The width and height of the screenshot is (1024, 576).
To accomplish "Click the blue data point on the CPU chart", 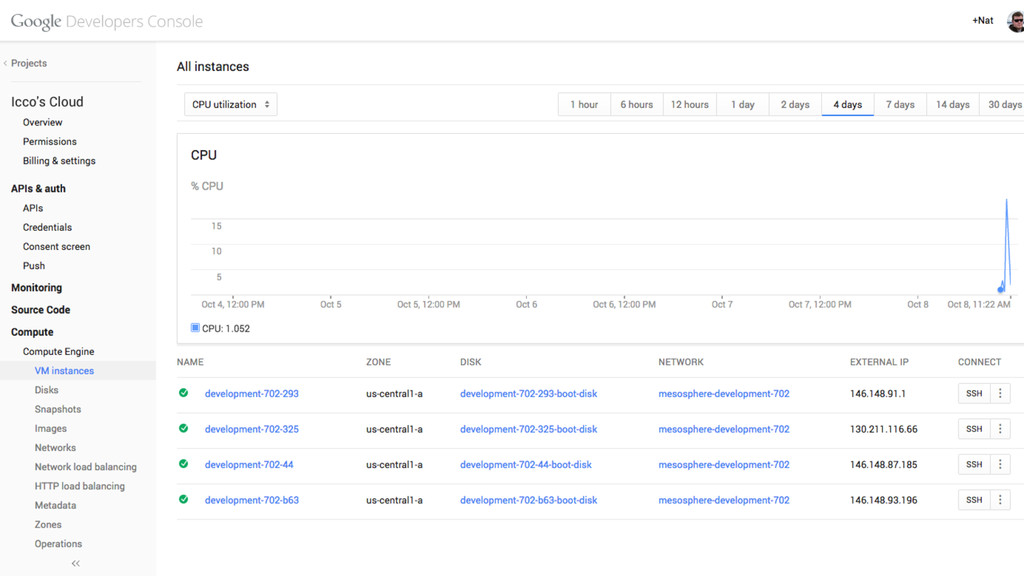I will coord(1000,289).
